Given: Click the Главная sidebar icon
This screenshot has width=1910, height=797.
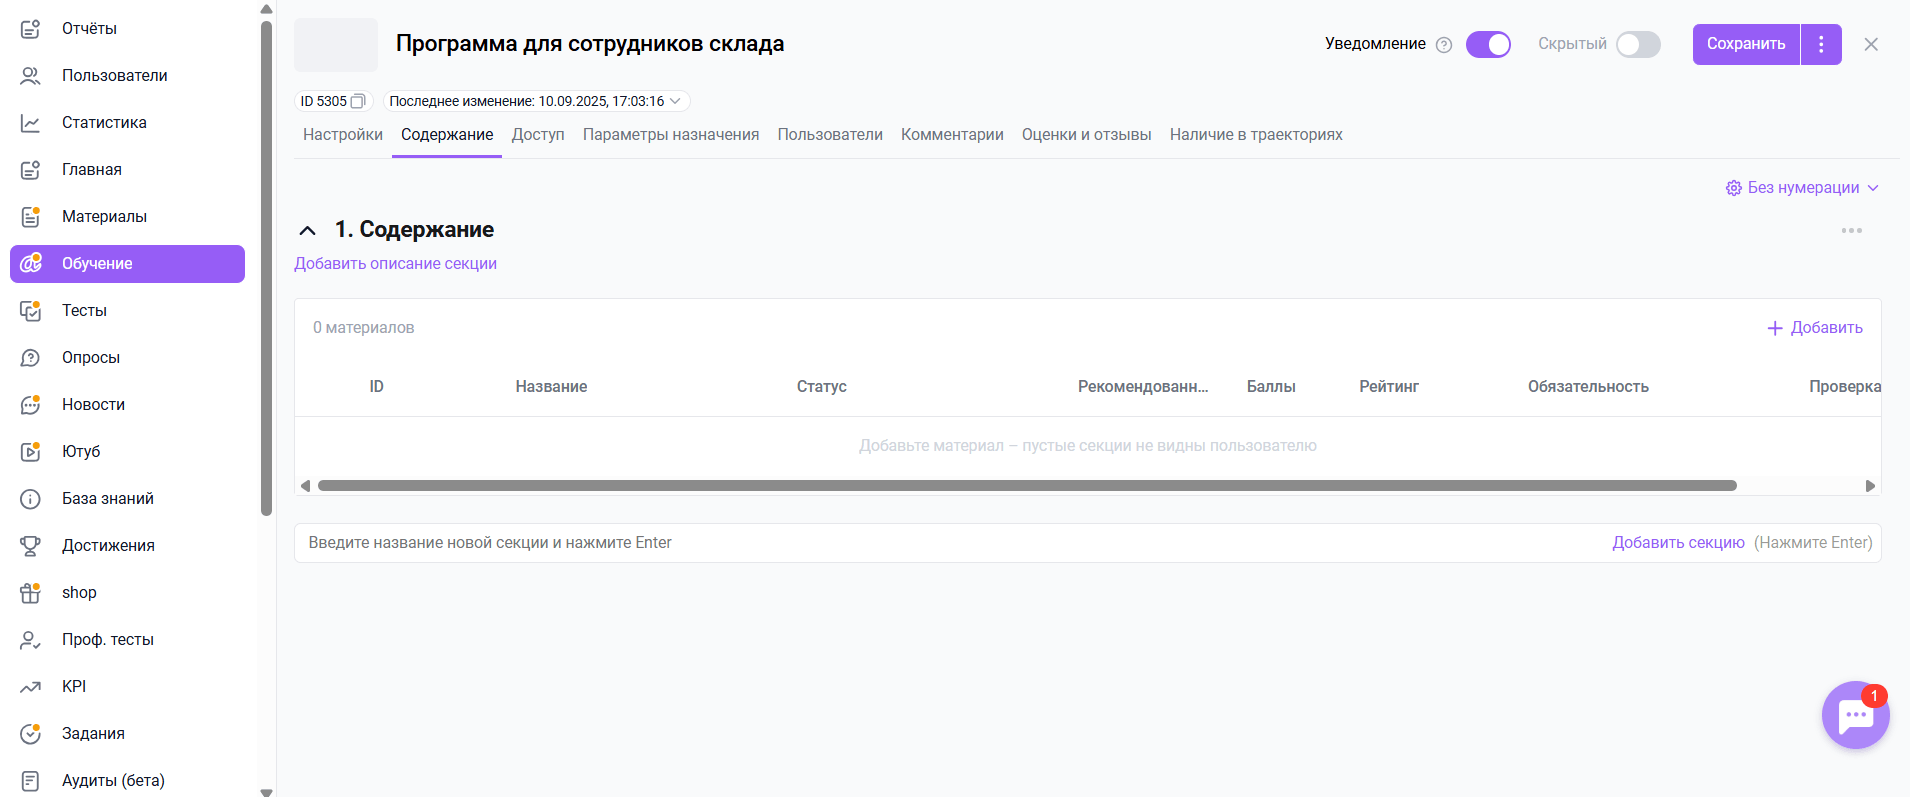Looking at the screenshot, I should (30, 170).
